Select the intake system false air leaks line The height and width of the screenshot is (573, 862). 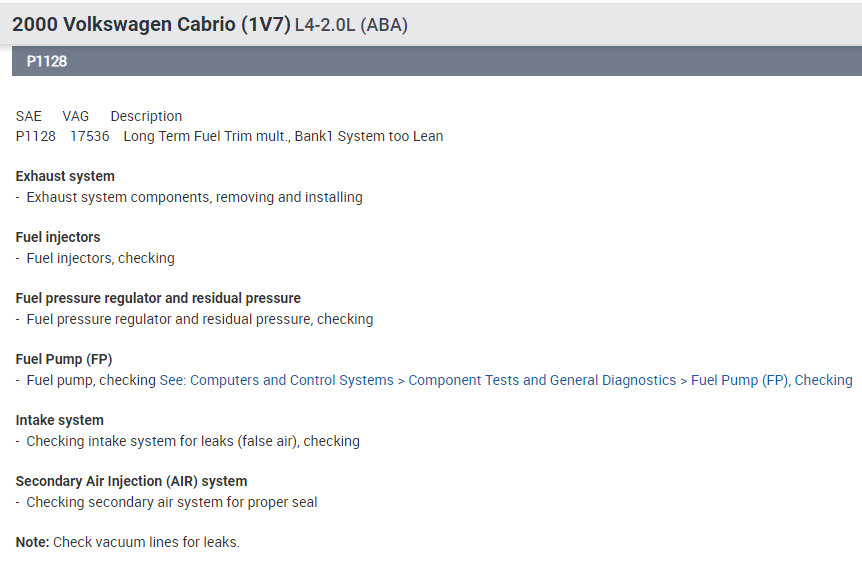point(192,441)
